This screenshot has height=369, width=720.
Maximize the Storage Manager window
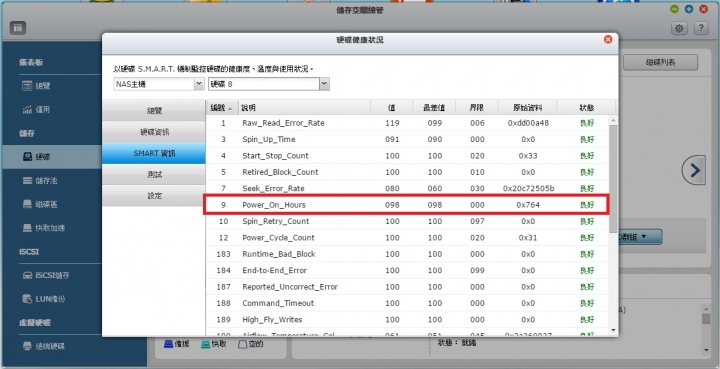pyautogui.click(x=689, y=9)
